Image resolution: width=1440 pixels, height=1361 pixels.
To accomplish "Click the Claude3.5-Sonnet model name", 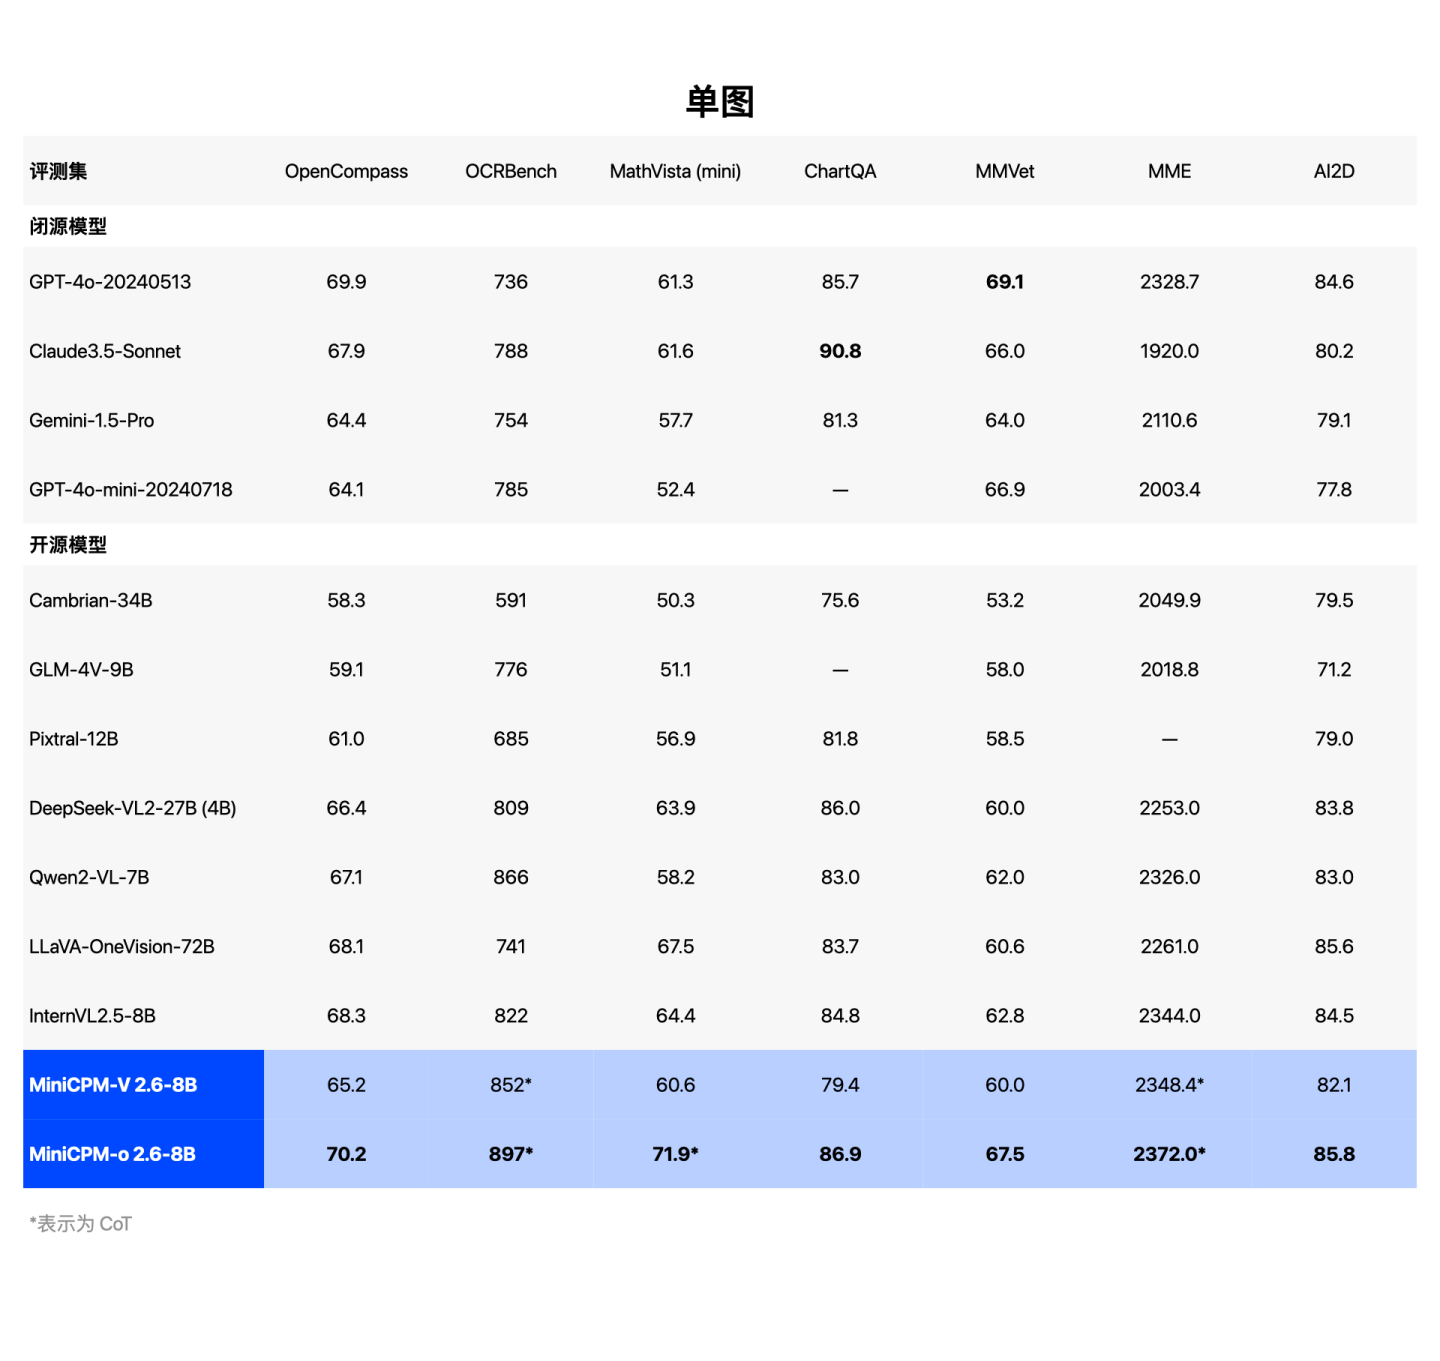I will tap(105, 351).
